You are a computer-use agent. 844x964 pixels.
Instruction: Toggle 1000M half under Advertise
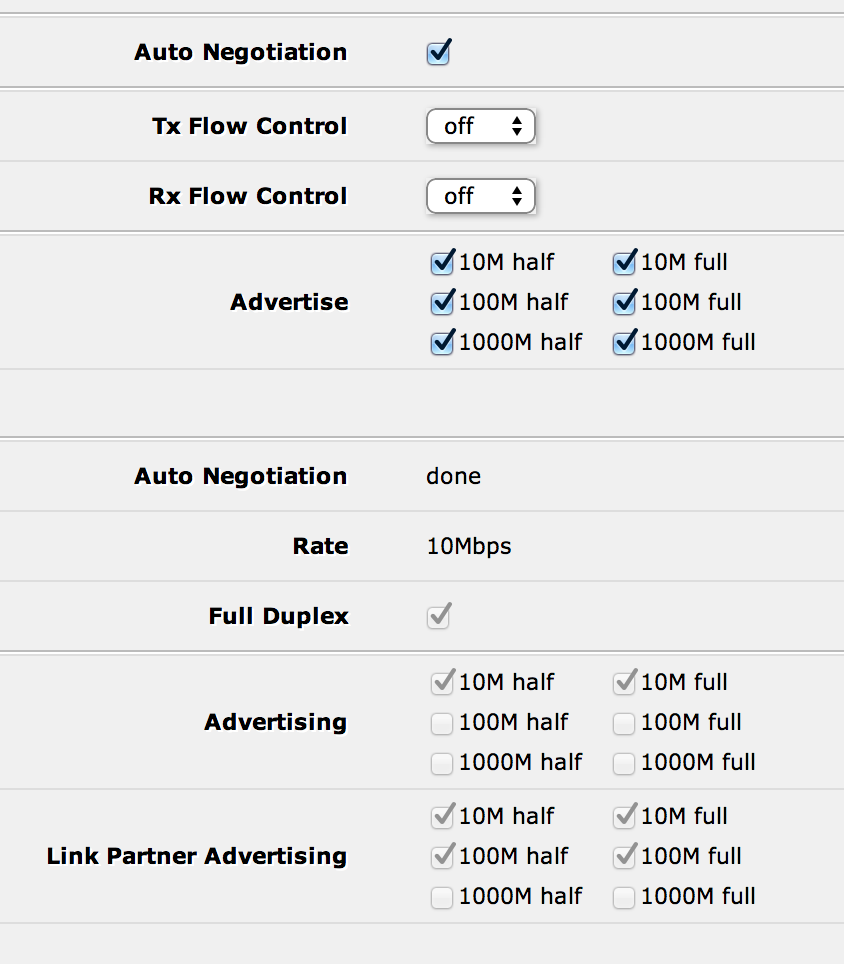(x=442, y=343)
